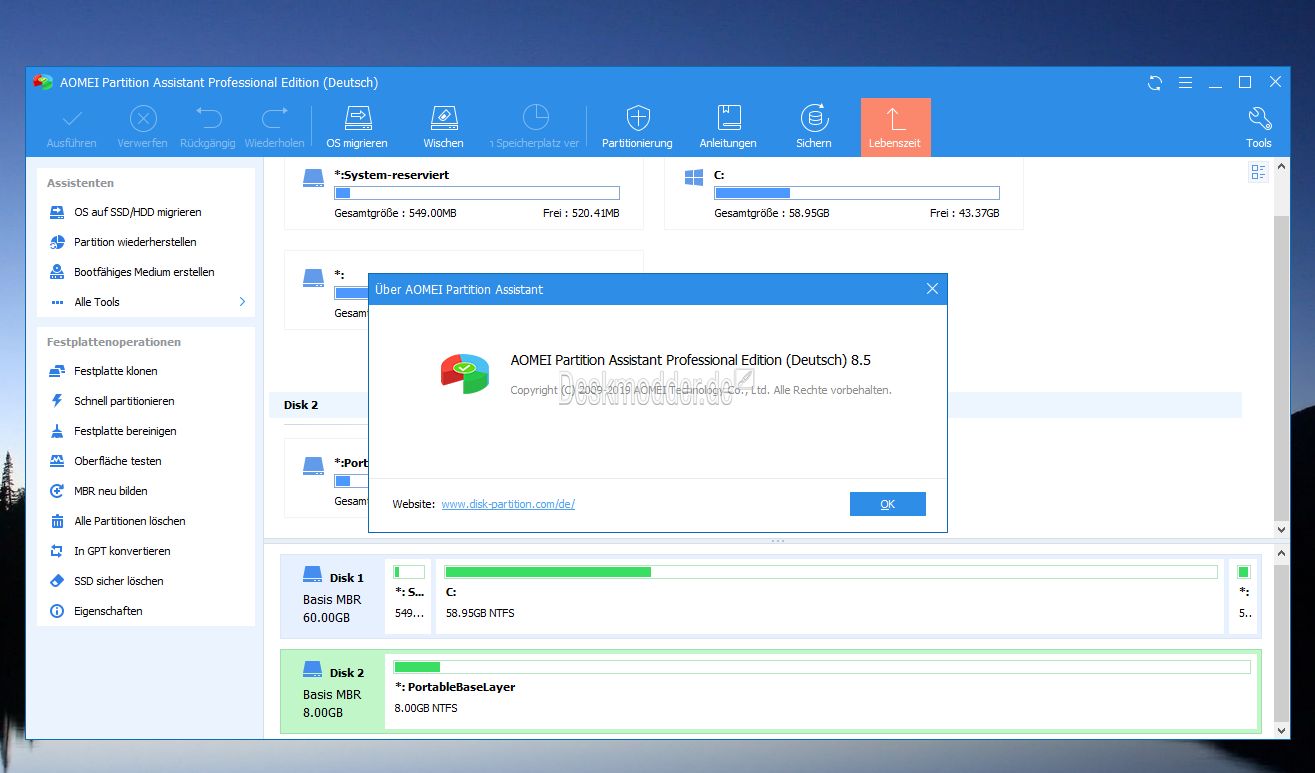Click the Festplattenoperationen section header
Screen dimensions: 1315x773
click(x=114, y=342)
